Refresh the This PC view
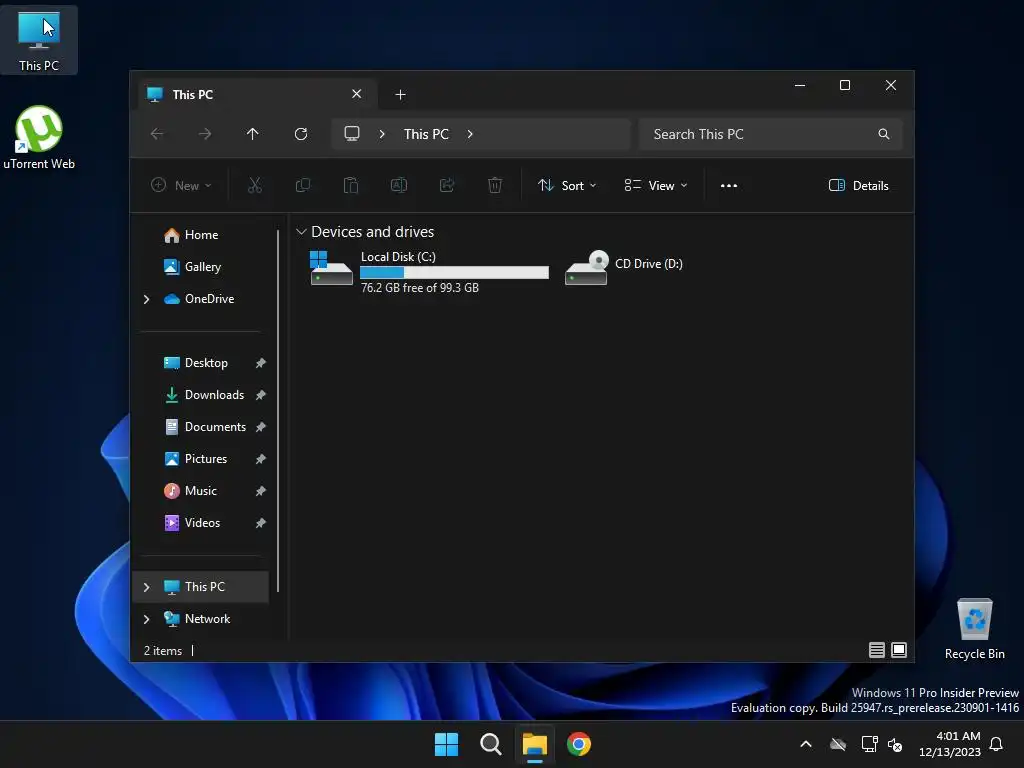Screen dimensions: 1024x768 point(301,134)
